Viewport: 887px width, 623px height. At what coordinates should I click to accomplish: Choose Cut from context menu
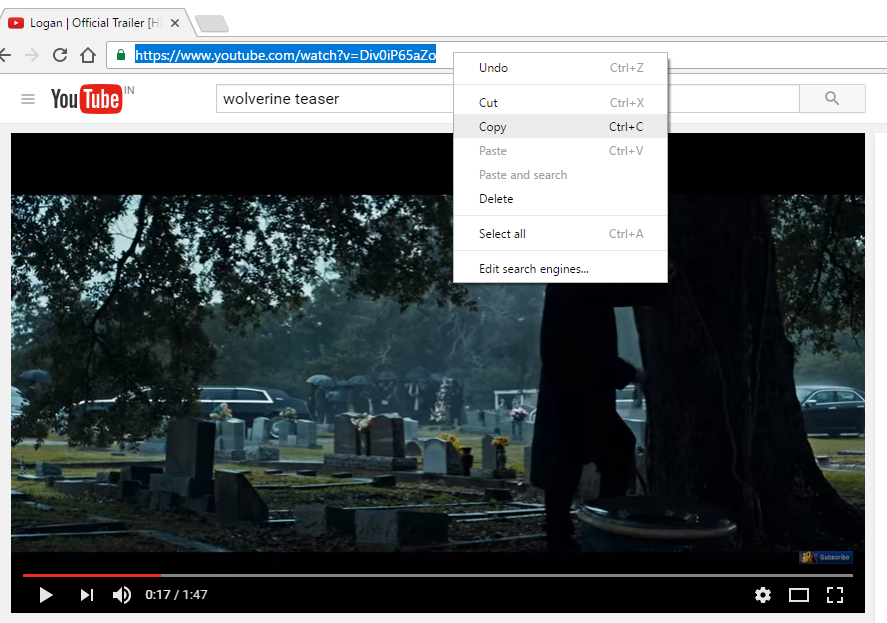click(560, 103)
